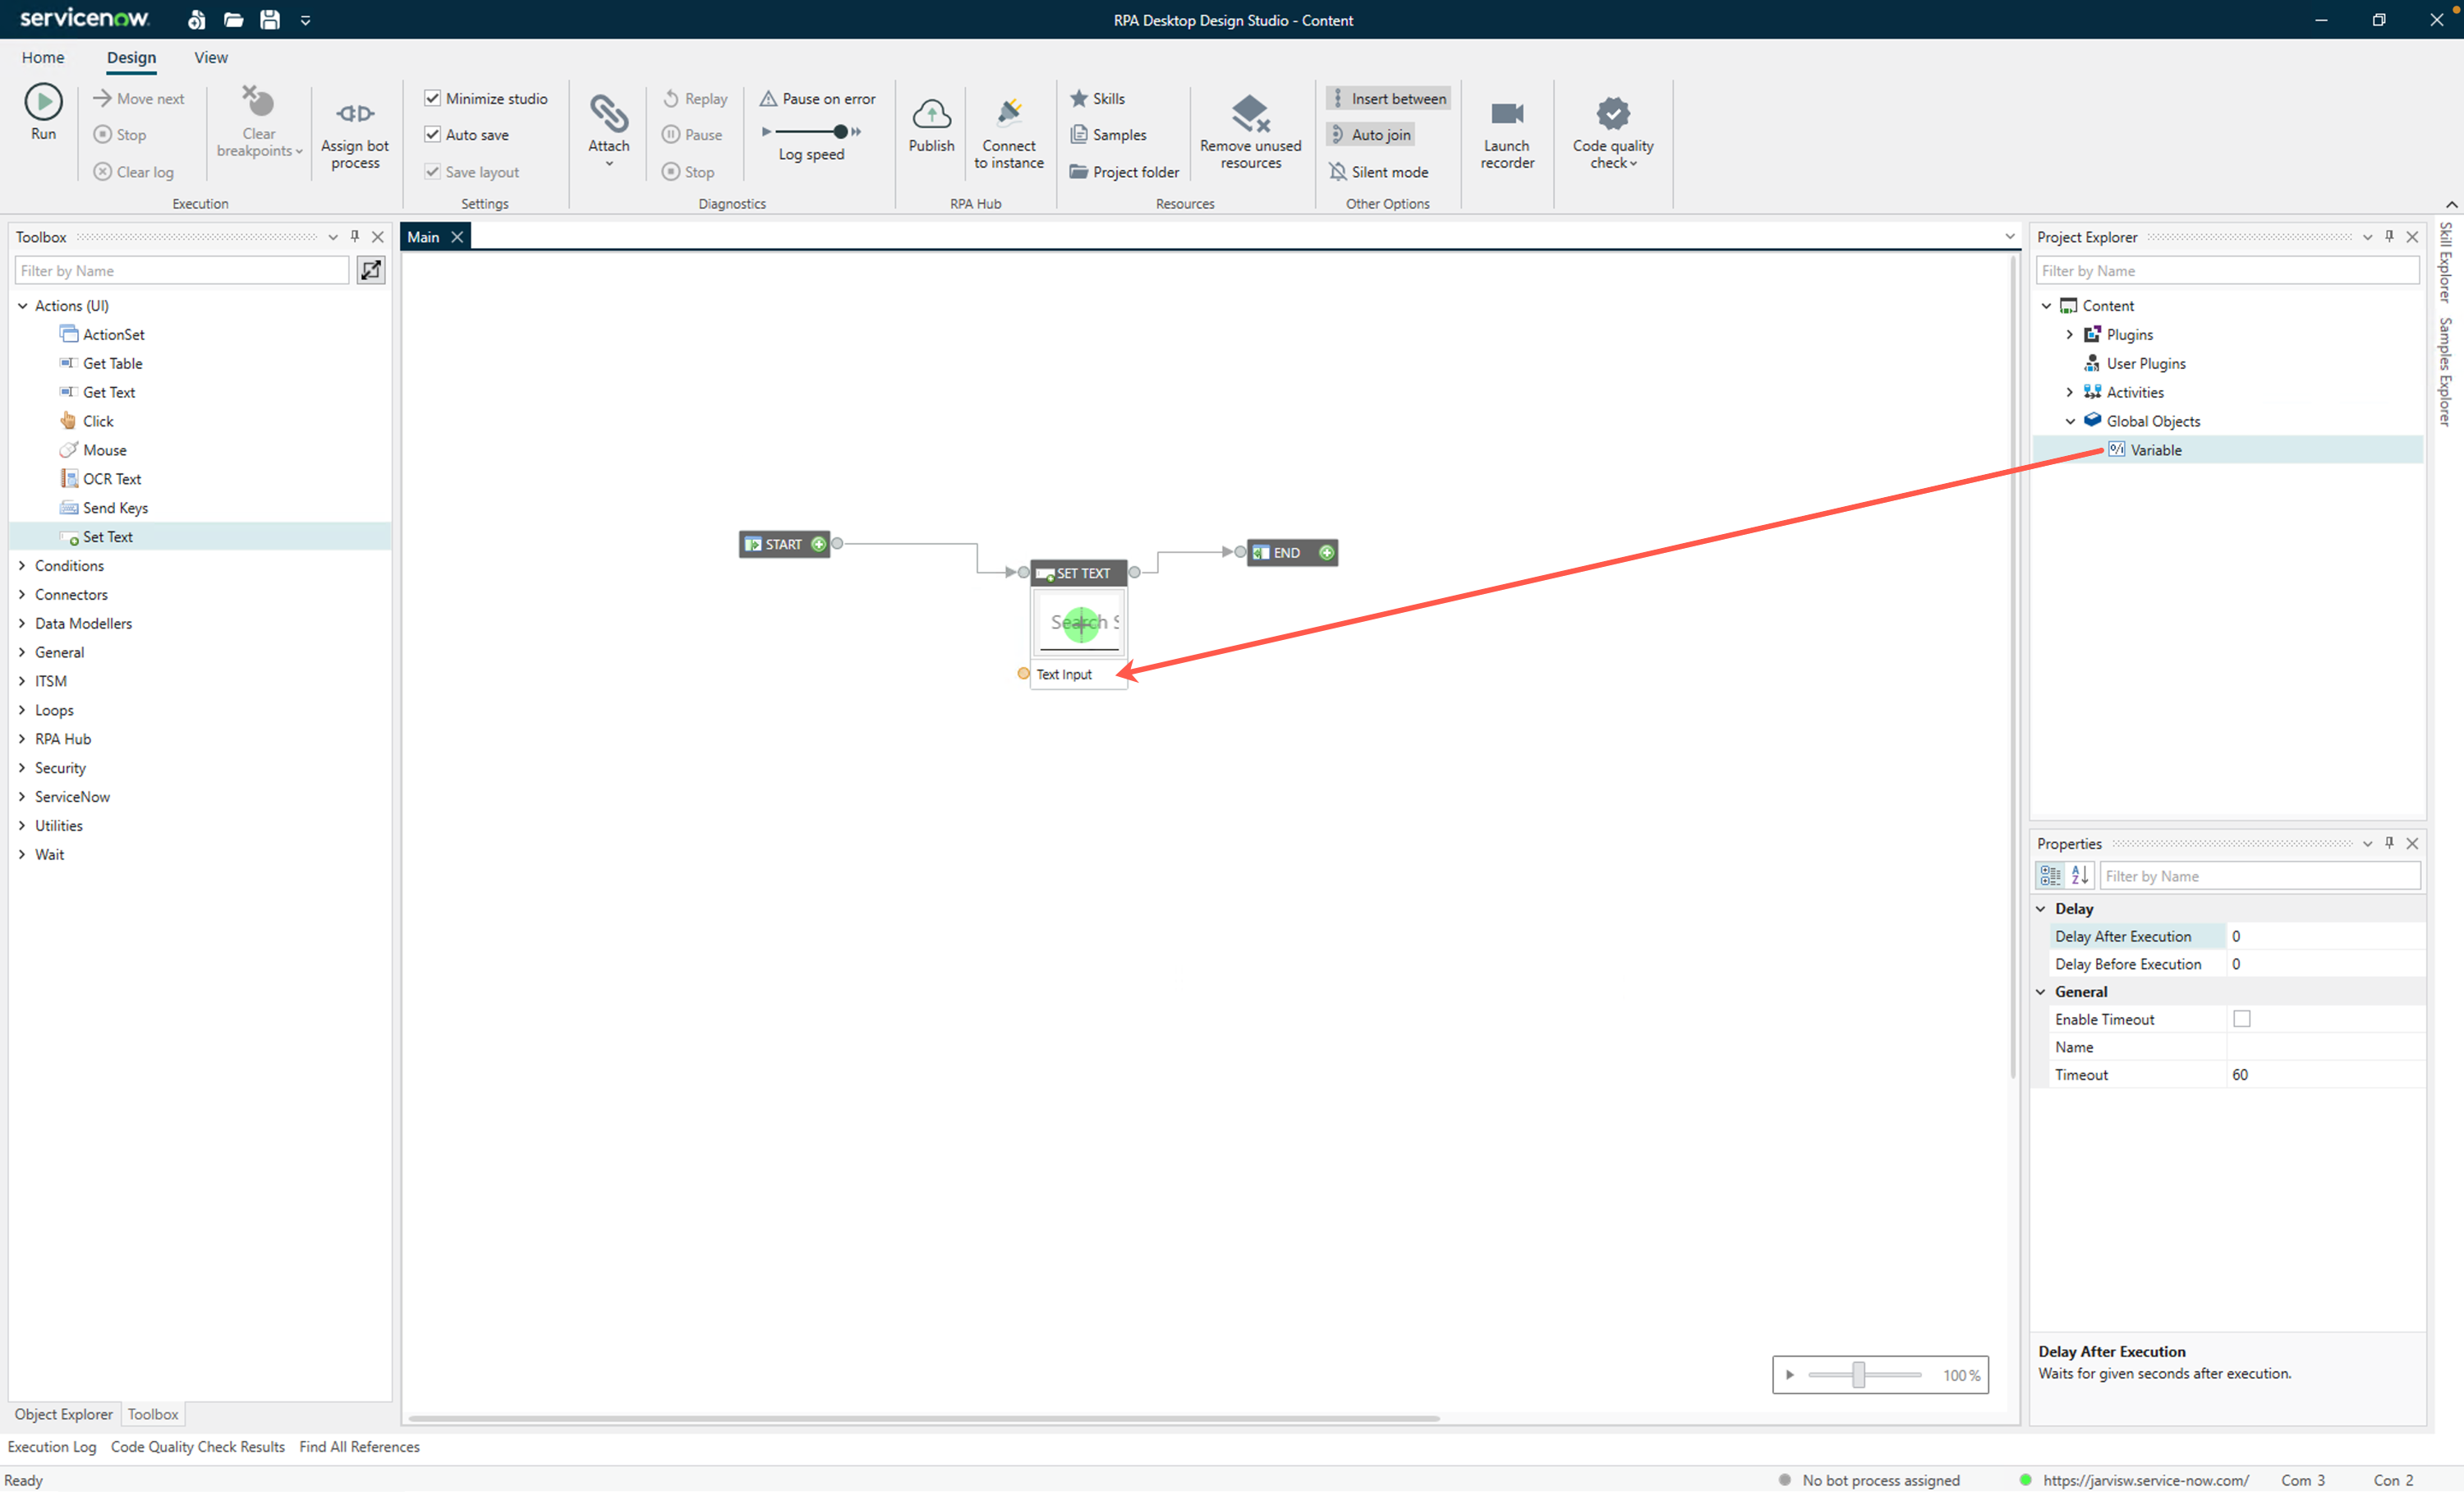Click the Attach paperclip icon
Screen dimensions: 2464x1492
click(x=609, y=113)
